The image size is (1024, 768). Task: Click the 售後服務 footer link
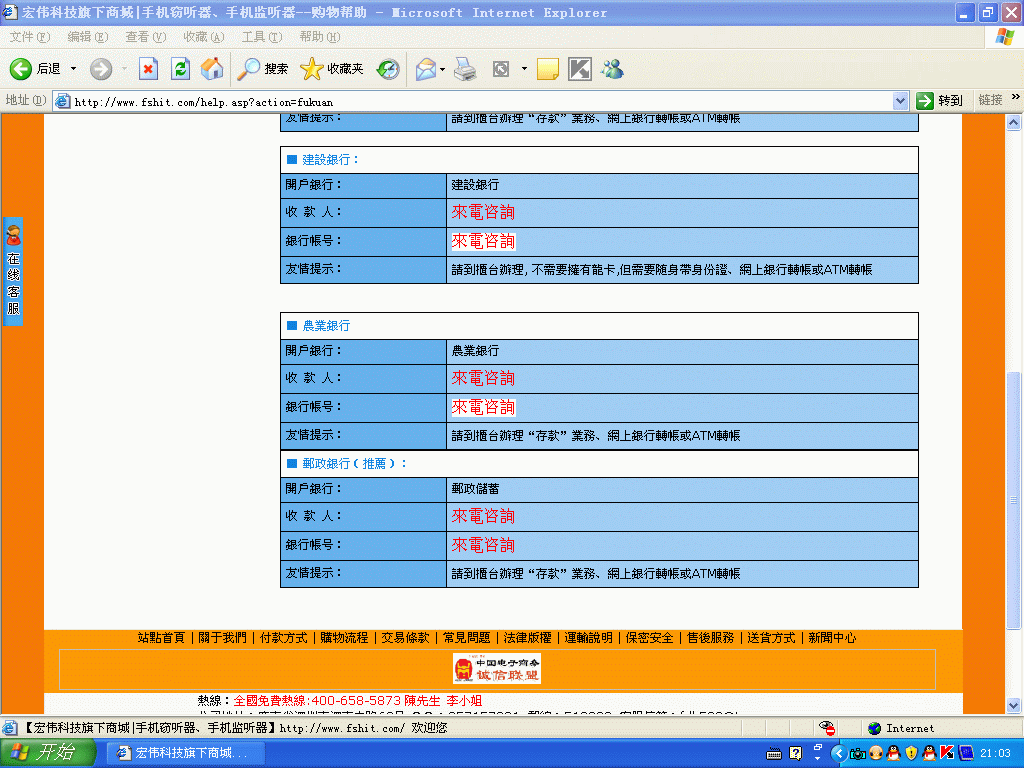pos(709,638)
